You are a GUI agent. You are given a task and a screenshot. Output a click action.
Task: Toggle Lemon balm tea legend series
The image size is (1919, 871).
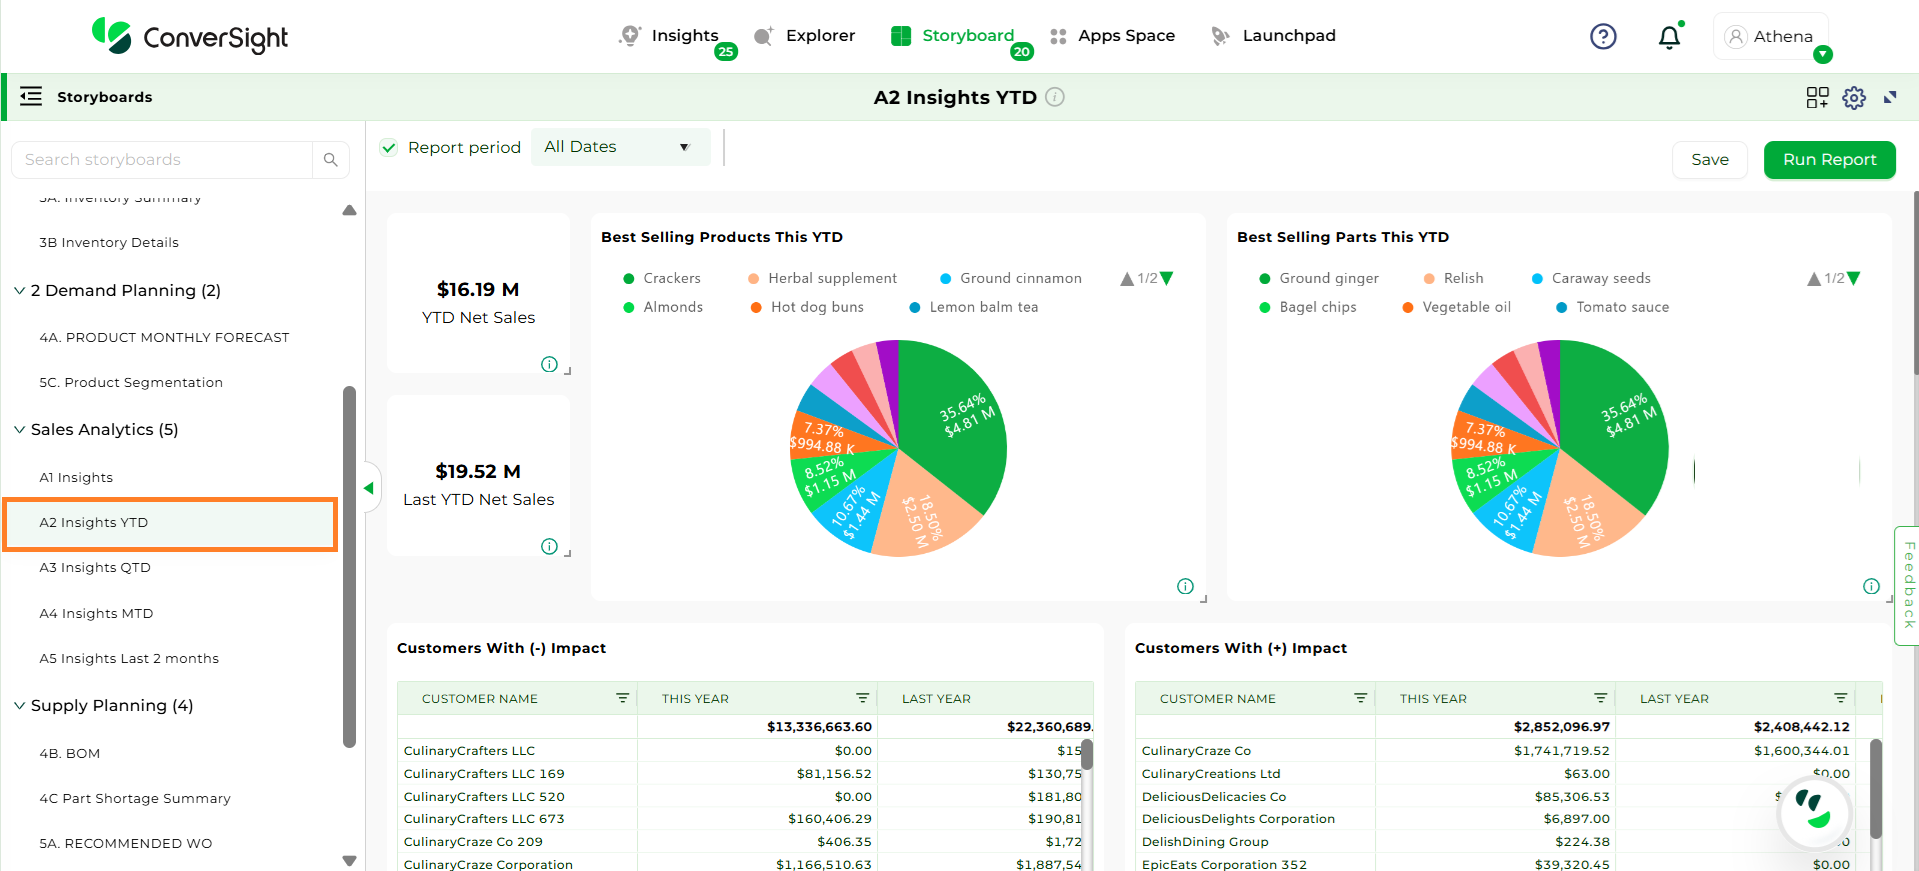pos(974,307)
